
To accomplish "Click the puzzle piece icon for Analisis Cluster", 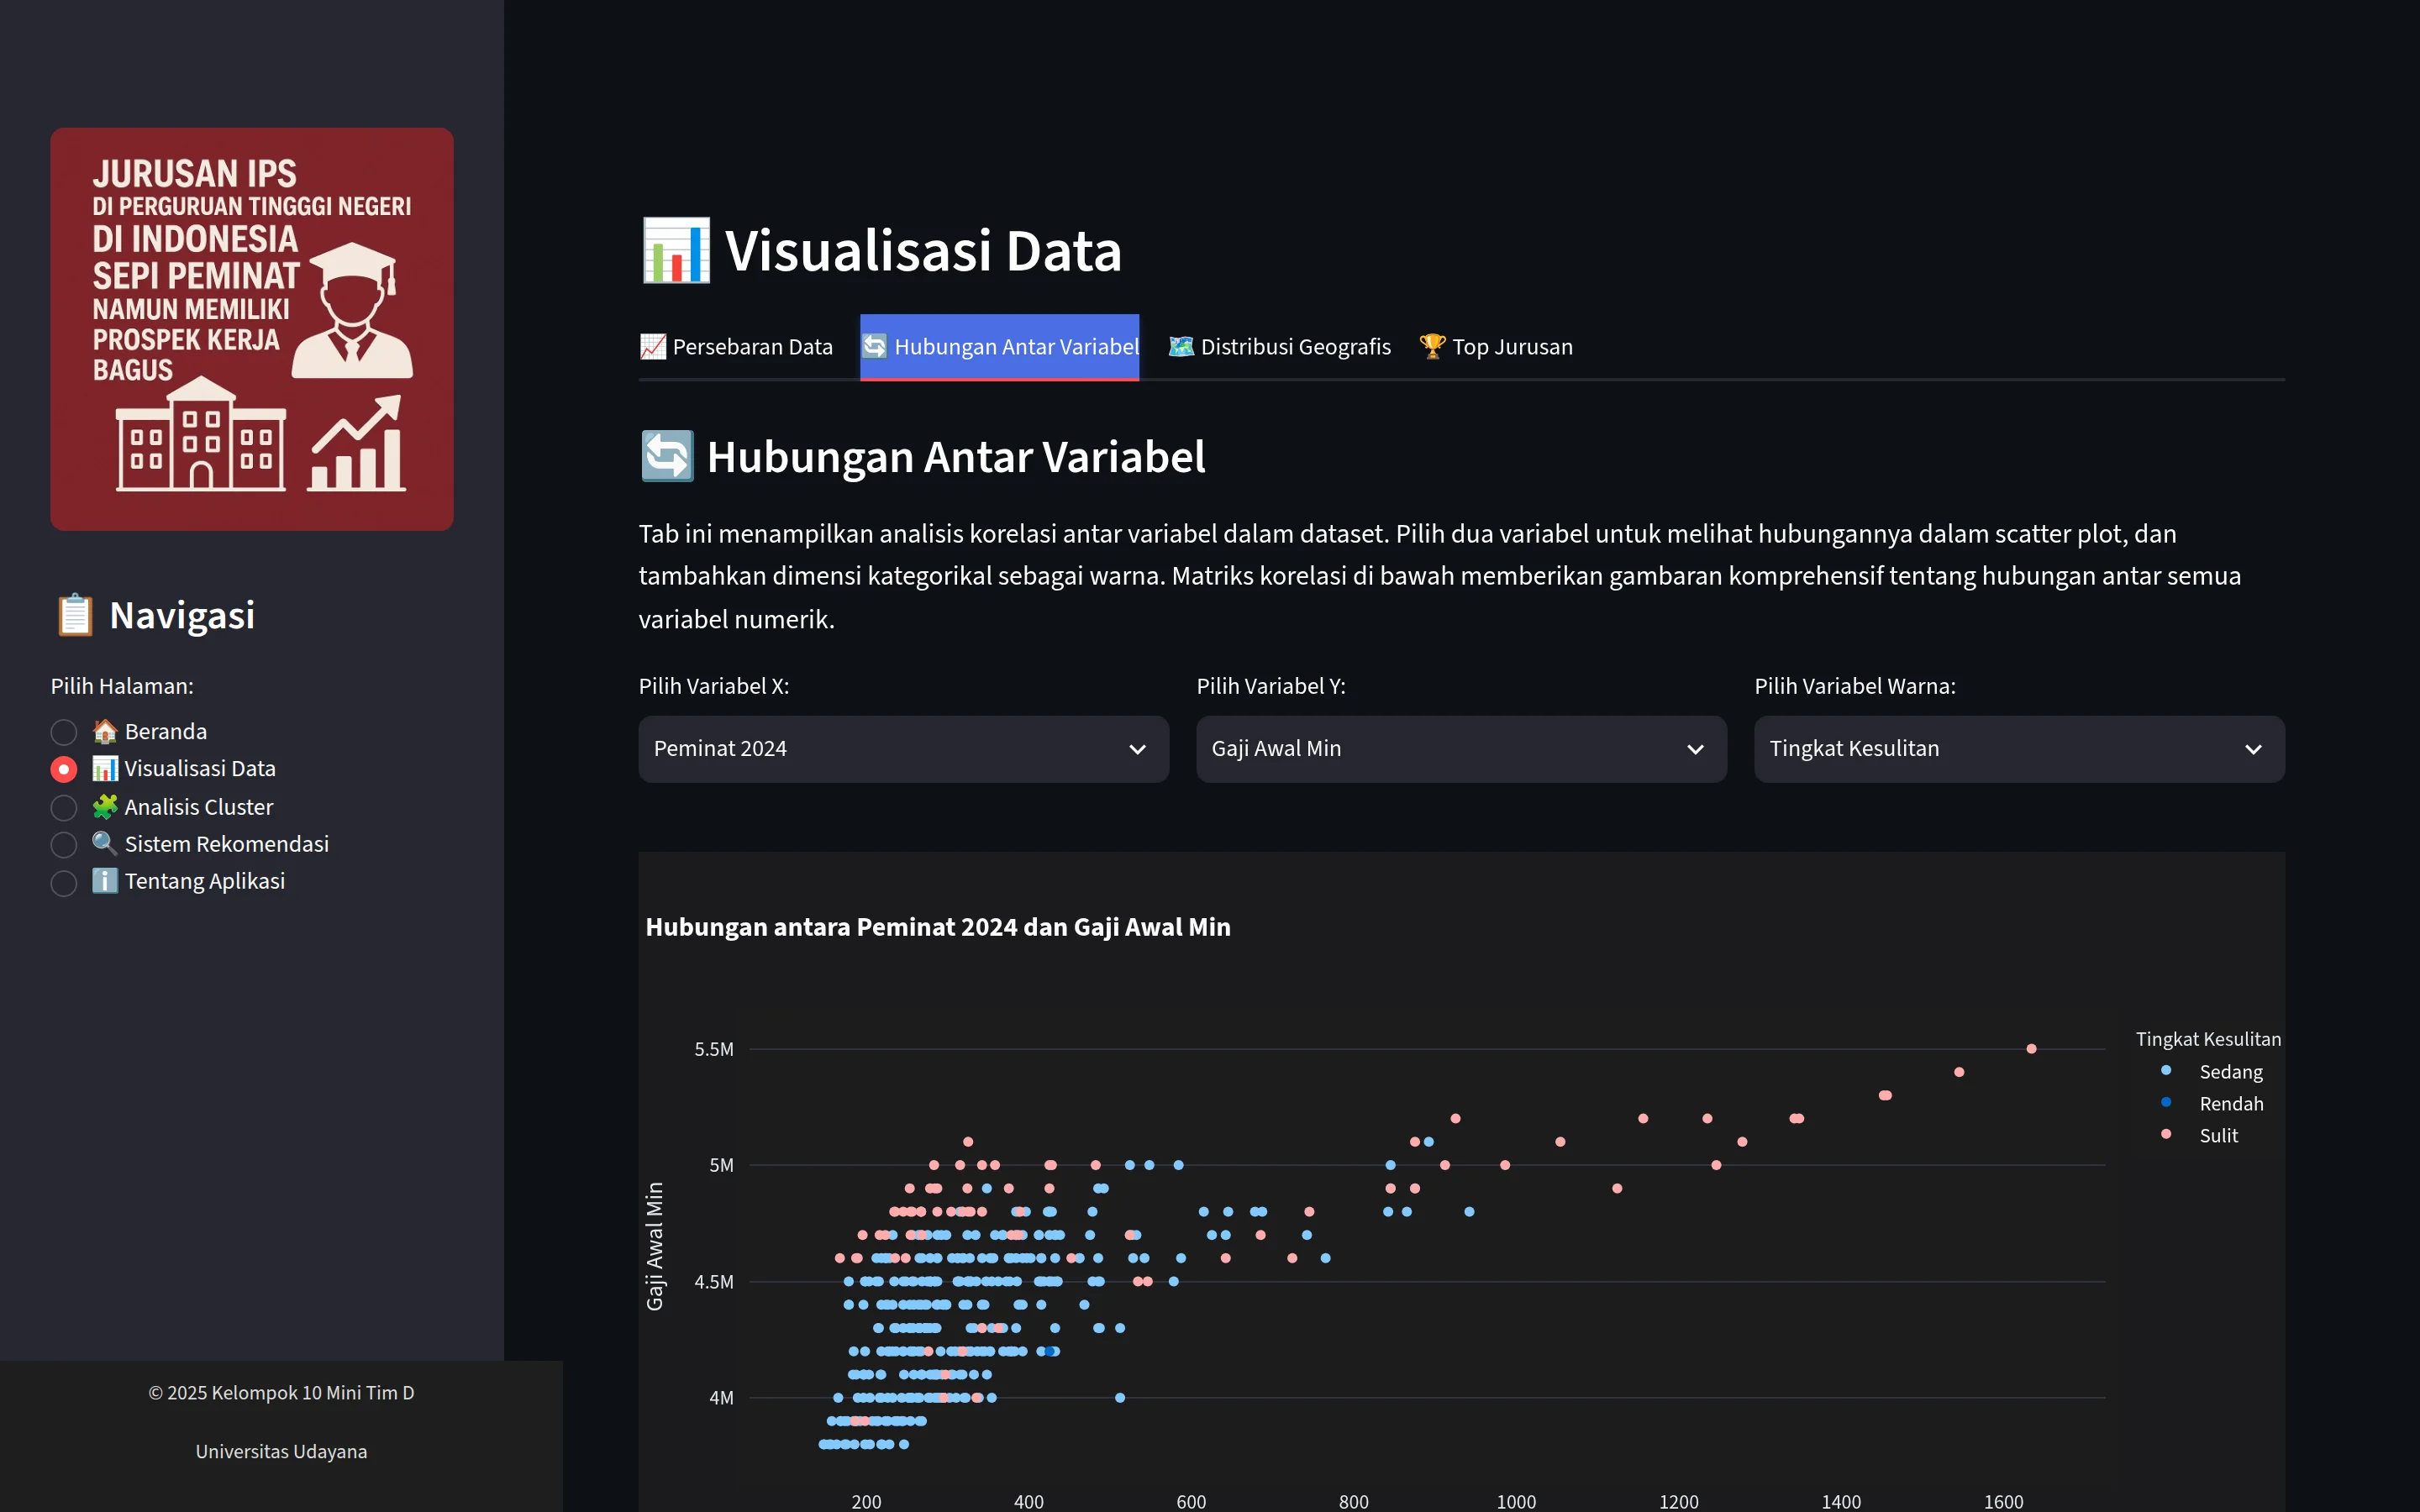I will click(105, 806).
